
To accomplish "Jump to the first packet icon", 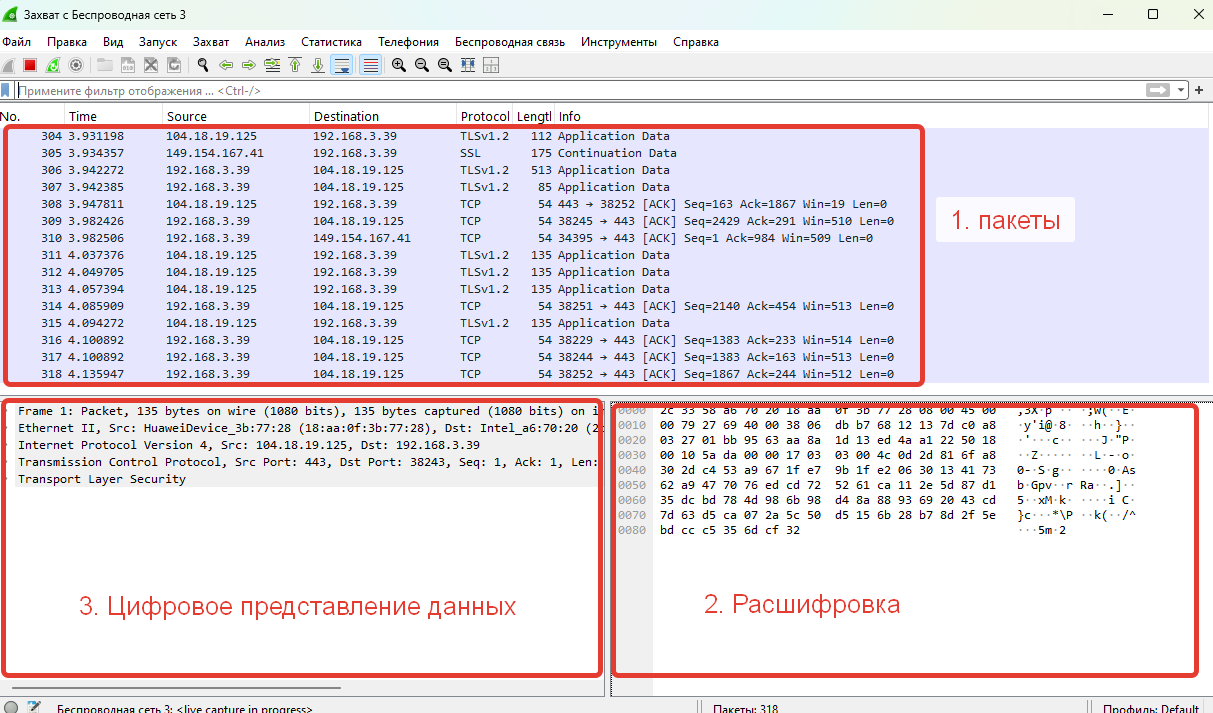I will (x=295, y=65).
